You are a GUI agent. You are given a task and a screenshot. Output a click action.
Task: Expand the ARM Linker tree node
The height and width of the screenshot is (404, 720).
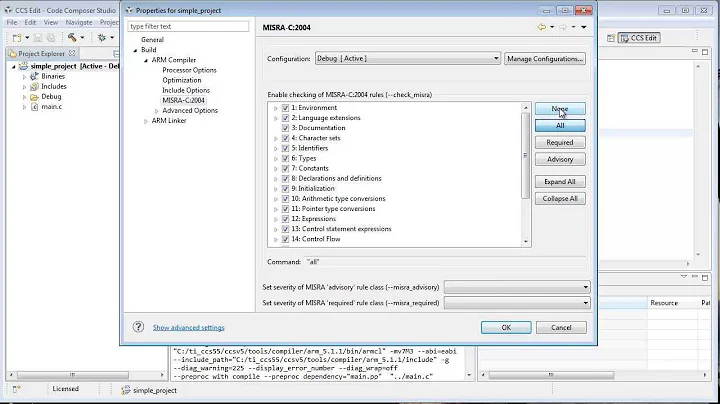tap(146, 121)
